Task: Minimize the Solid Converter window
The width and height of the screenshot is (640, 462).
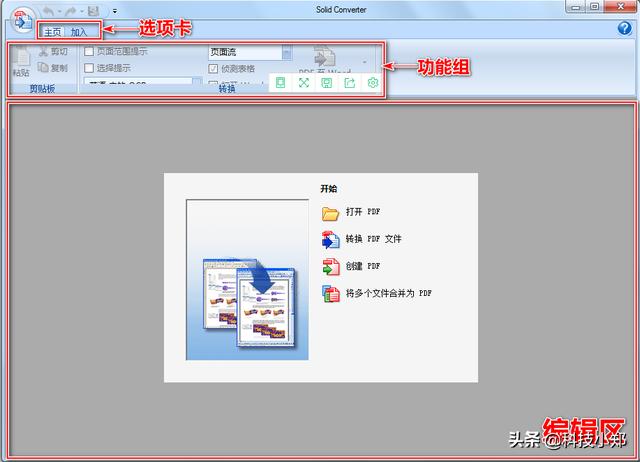Action: coord(576,6)
